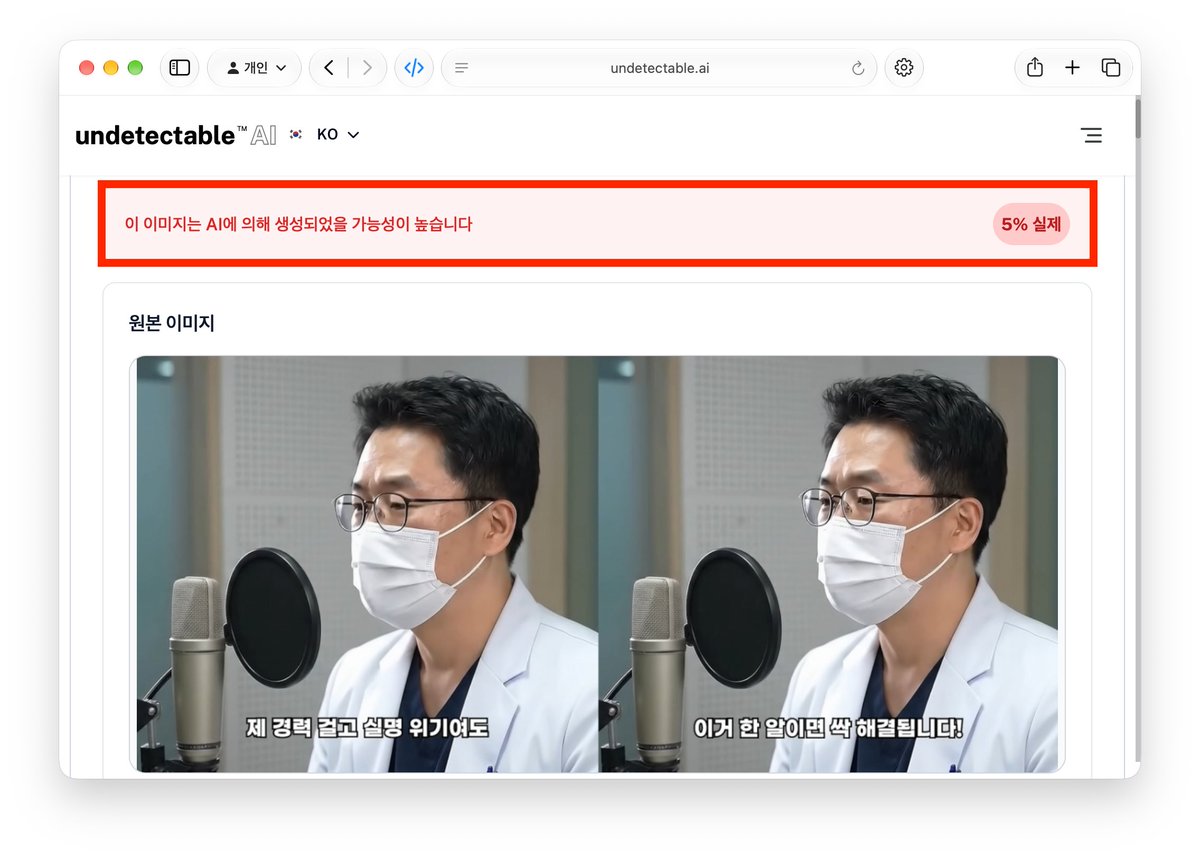1200x857 pixels.
Task: Maximize the Safari window
Action: (x=135, y=68)
